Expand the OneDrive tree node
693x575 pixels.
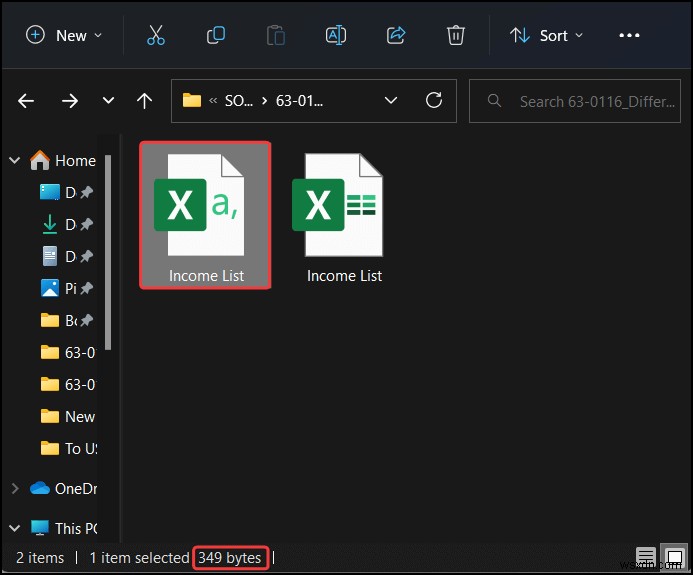click(x=15, y=488)
